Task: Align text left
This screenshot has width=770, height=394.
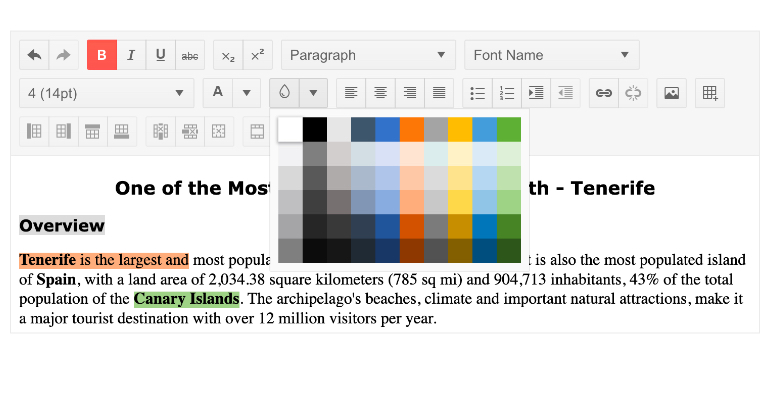Action: tap(351, 93)
